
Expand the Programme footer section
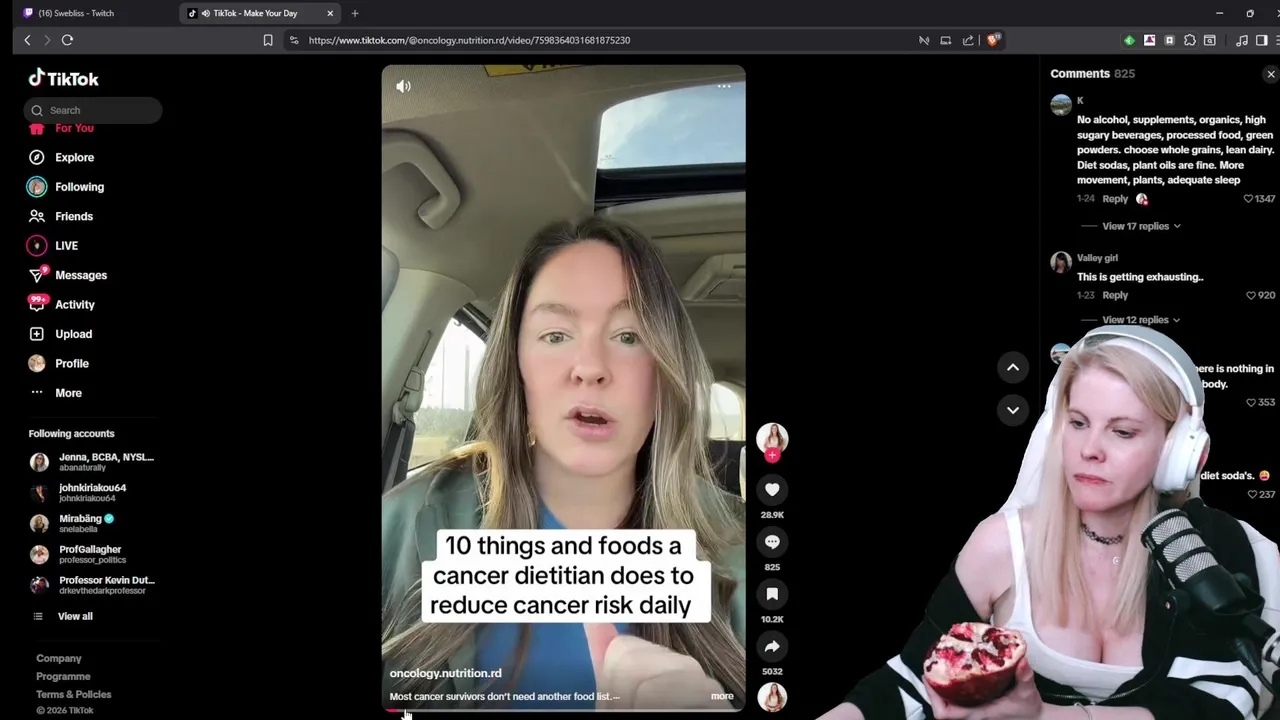pyautogui.click(x=63, y=676)
